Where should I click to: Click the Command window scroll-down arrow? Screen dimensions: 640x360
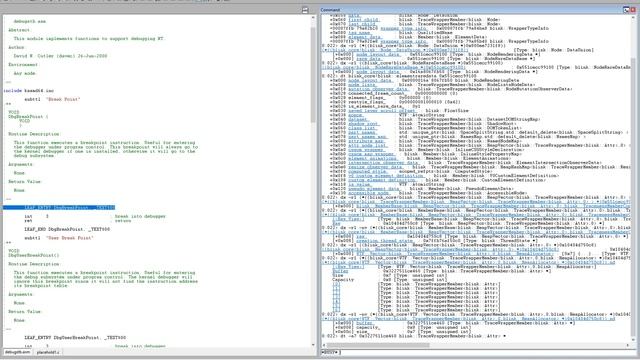click(633, 340)
